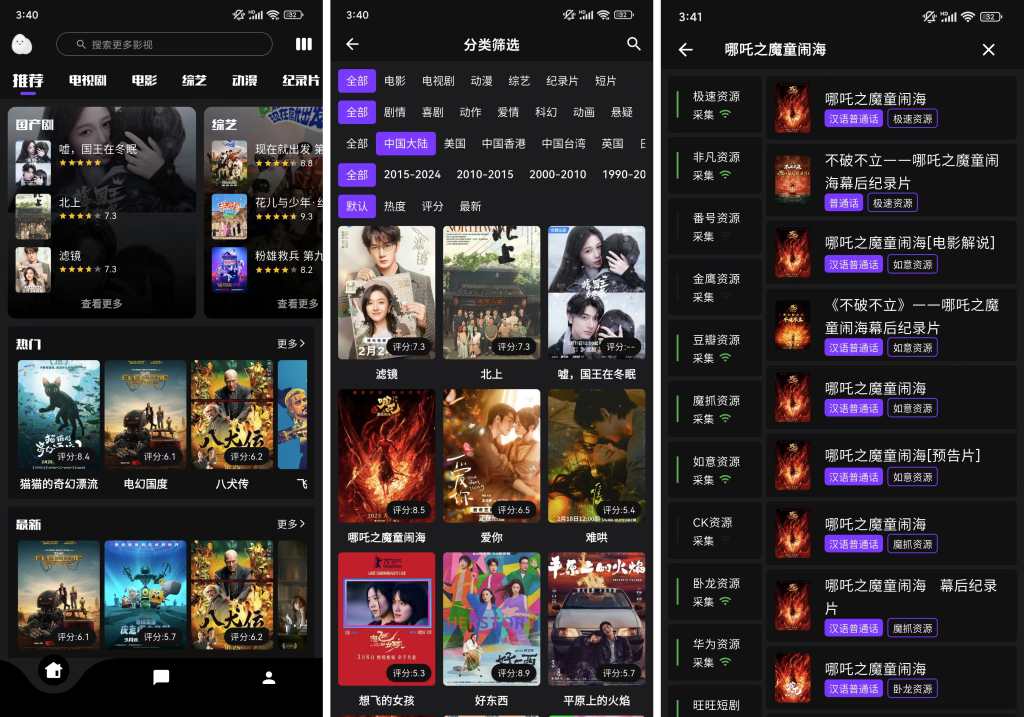Open 北上 in the 国产剧 list
The image size is (1024, 717).
coord(67,215)
